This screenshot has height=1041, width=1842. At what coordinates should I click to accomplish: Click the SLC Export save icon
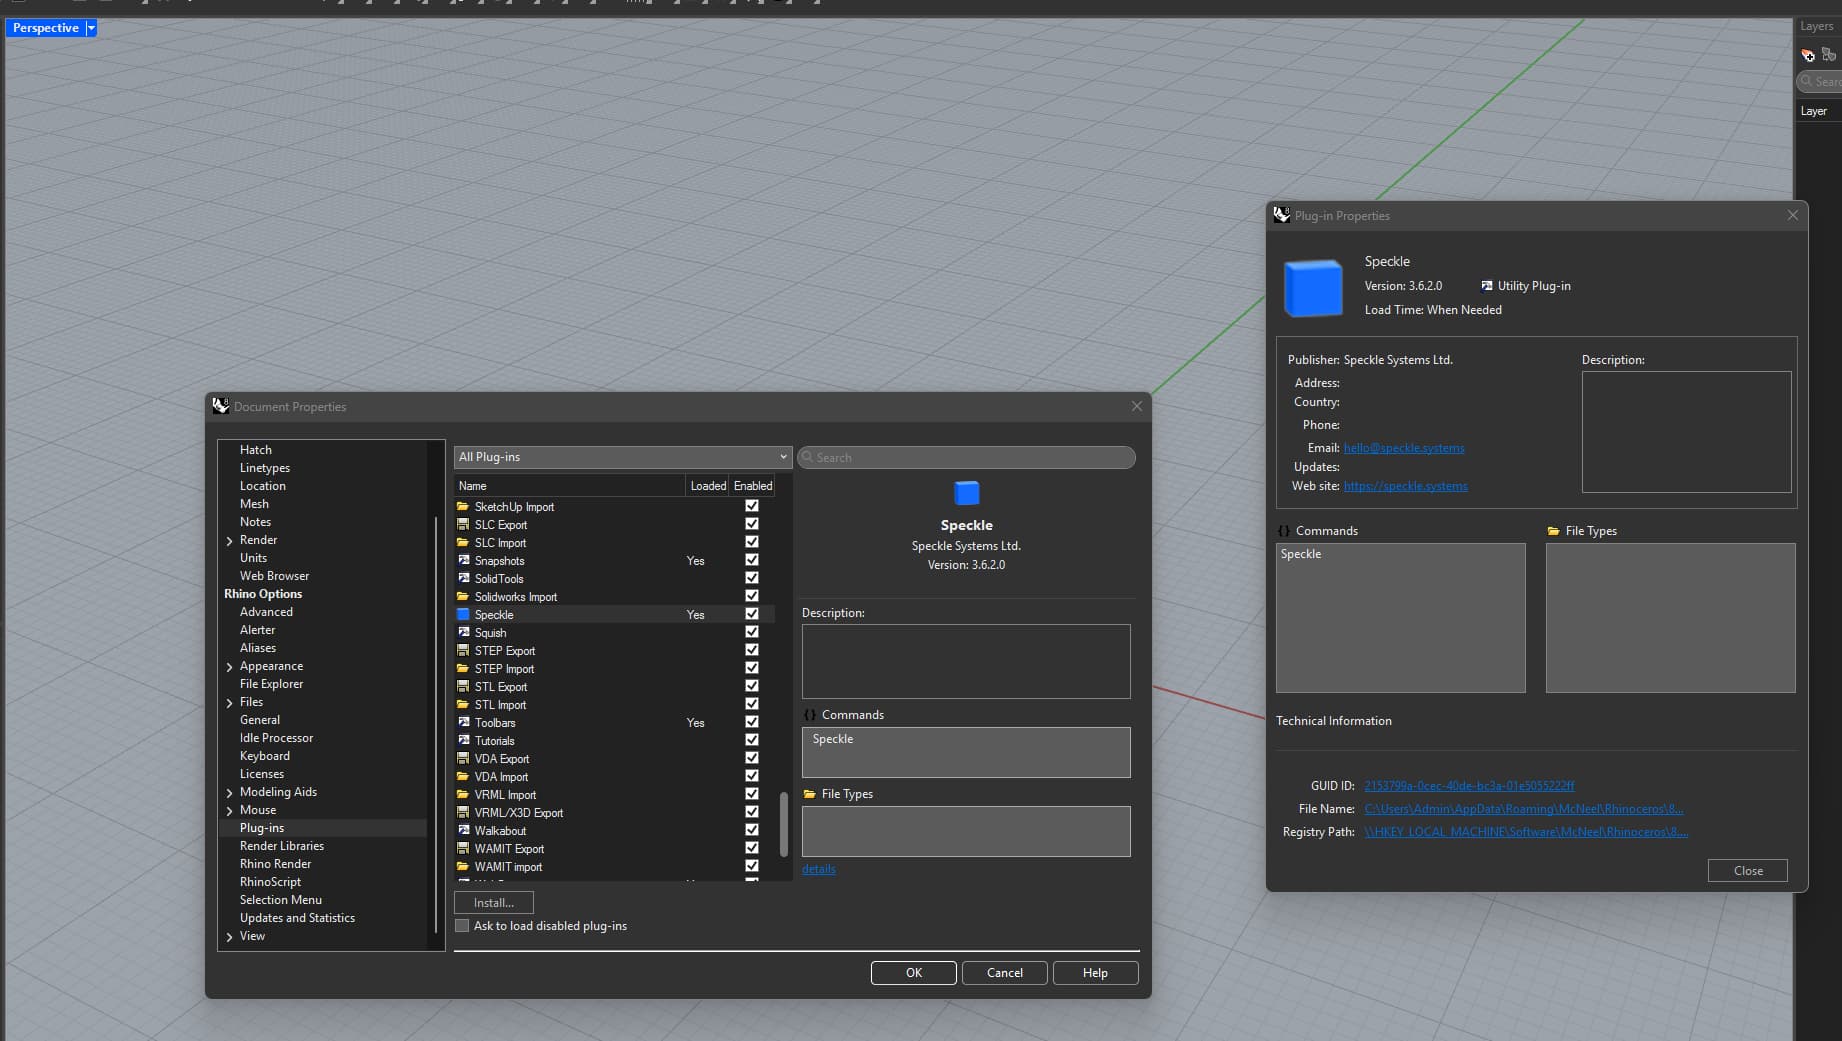tap(463, 524)
